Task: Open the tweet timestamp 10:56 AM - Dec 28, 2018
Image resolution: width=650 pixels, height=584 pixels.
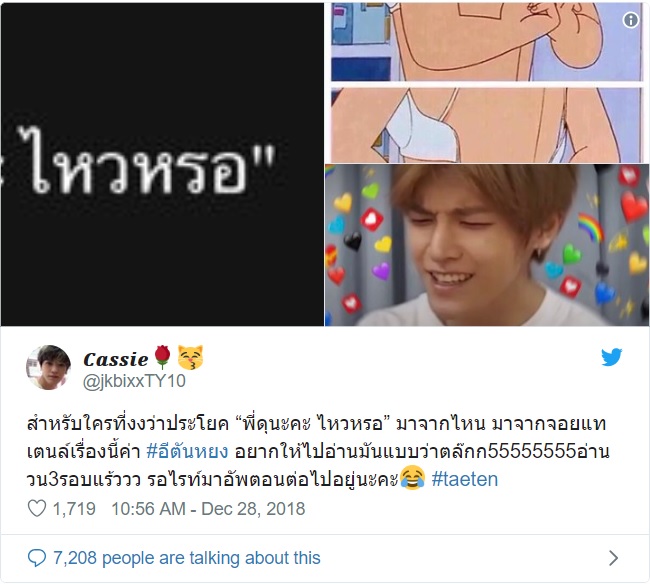Action: [208, 509]
